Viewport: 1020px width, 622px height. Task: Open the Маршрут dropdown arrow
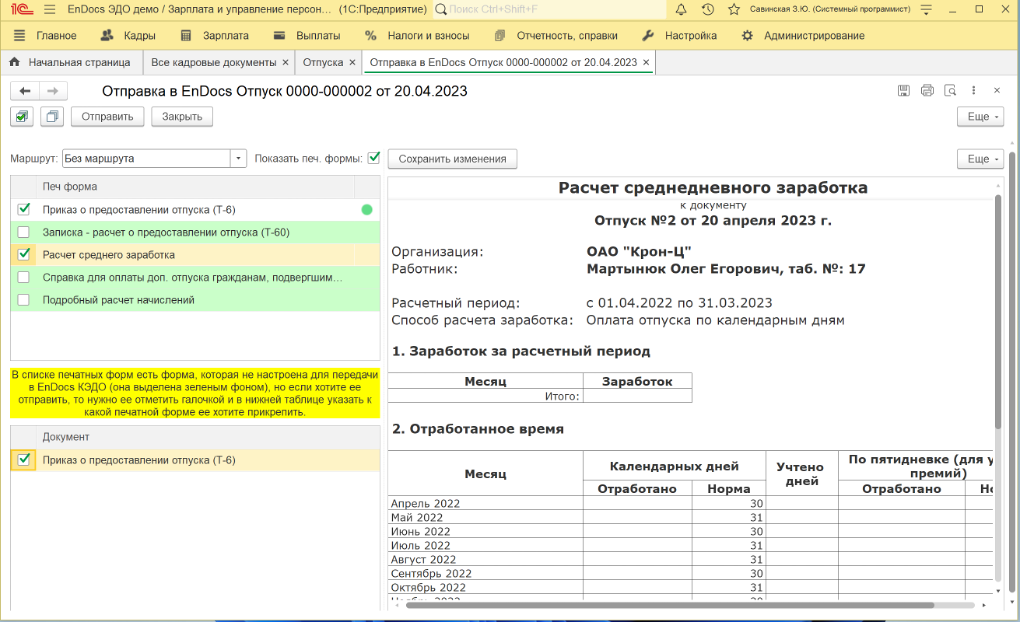238,158
